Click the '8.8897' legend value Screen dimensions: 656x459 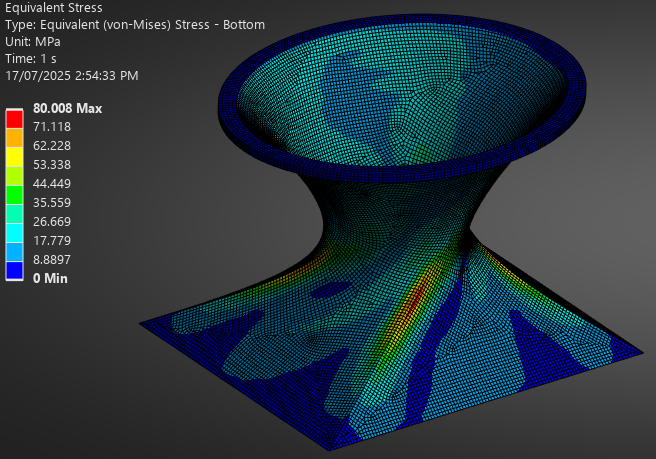52,259
